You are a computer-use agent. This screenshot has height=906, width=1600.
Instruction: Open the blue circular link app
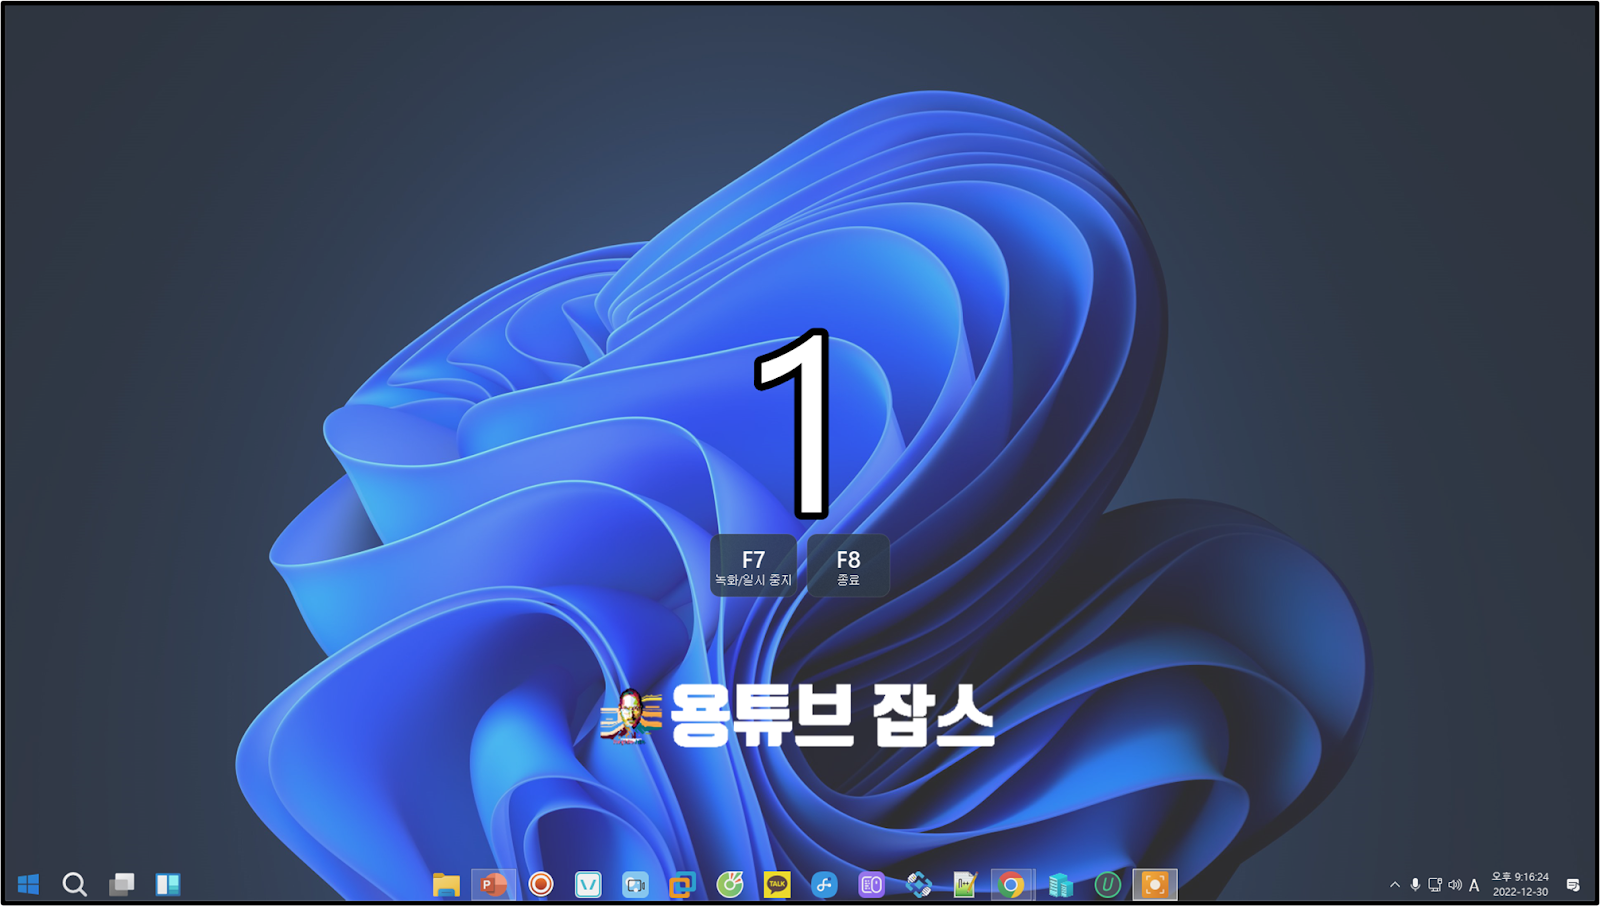tap(824, 884)
